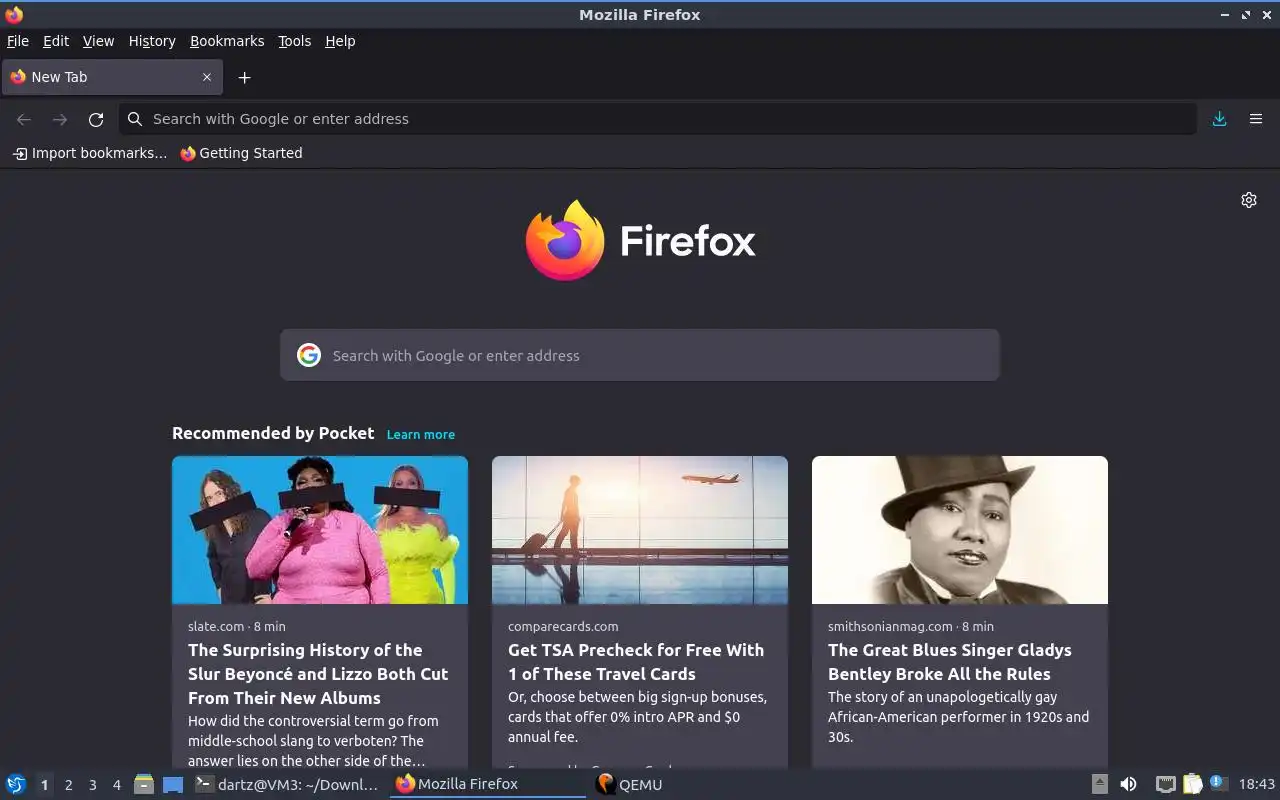Screen dimensions: 1280x800
Task: Switch to workspace 4
Action: click(116, 785)
